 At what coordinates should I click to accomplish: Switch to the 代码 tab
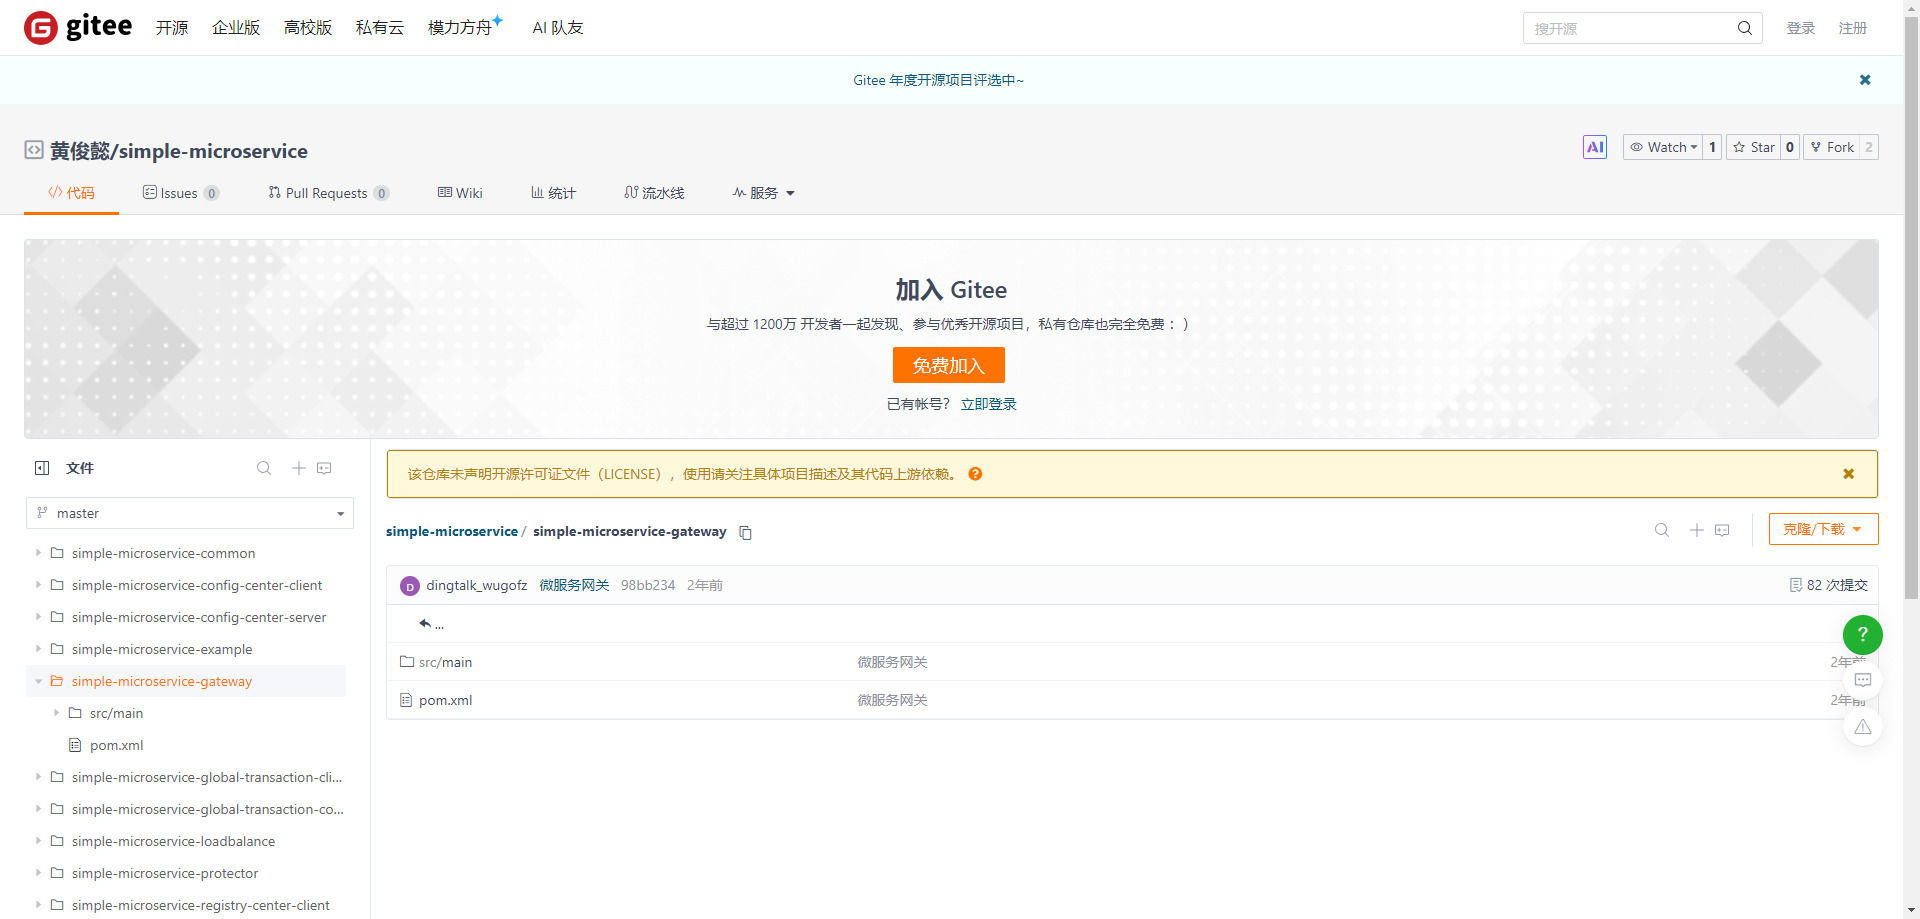point(71,193)
